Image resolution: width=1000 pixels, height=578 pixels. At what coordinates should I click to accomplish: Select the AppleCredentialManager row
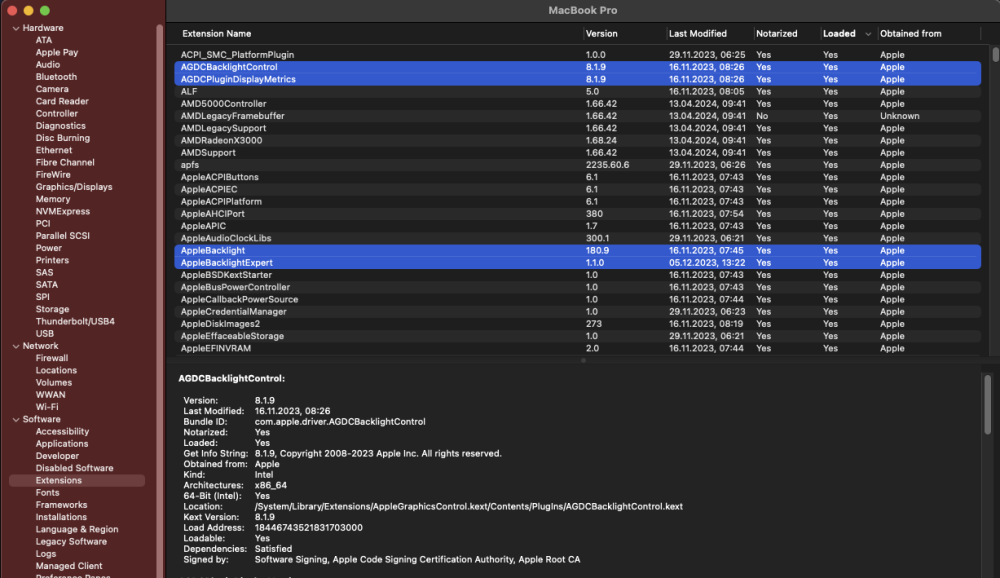click(x=577, y=312)
